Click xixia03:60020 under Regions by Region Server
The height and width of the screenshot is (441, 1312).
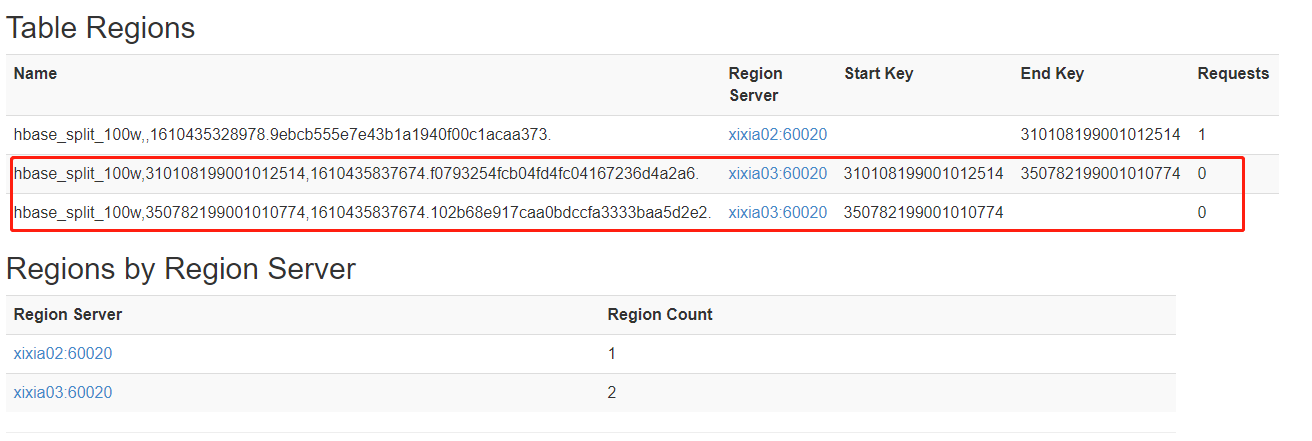point(63,392)
